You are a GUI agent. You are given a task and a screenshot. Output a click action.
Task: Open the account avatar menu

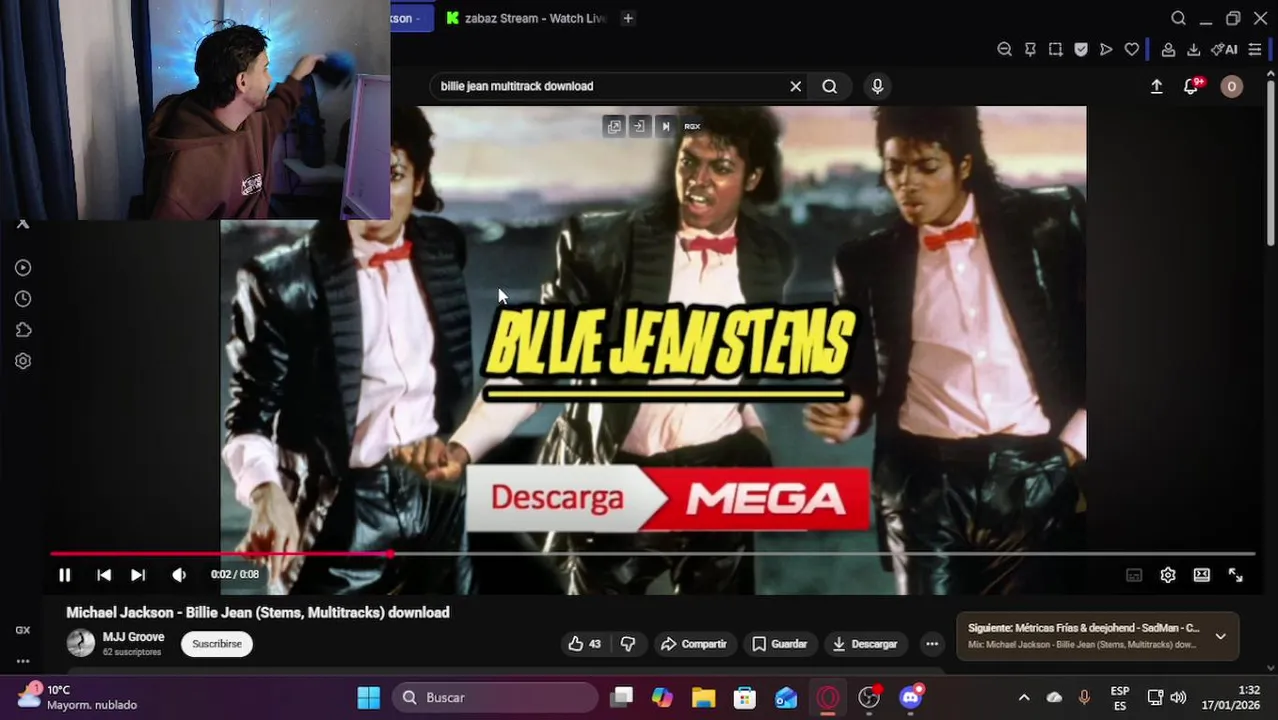coord(1231,87)
